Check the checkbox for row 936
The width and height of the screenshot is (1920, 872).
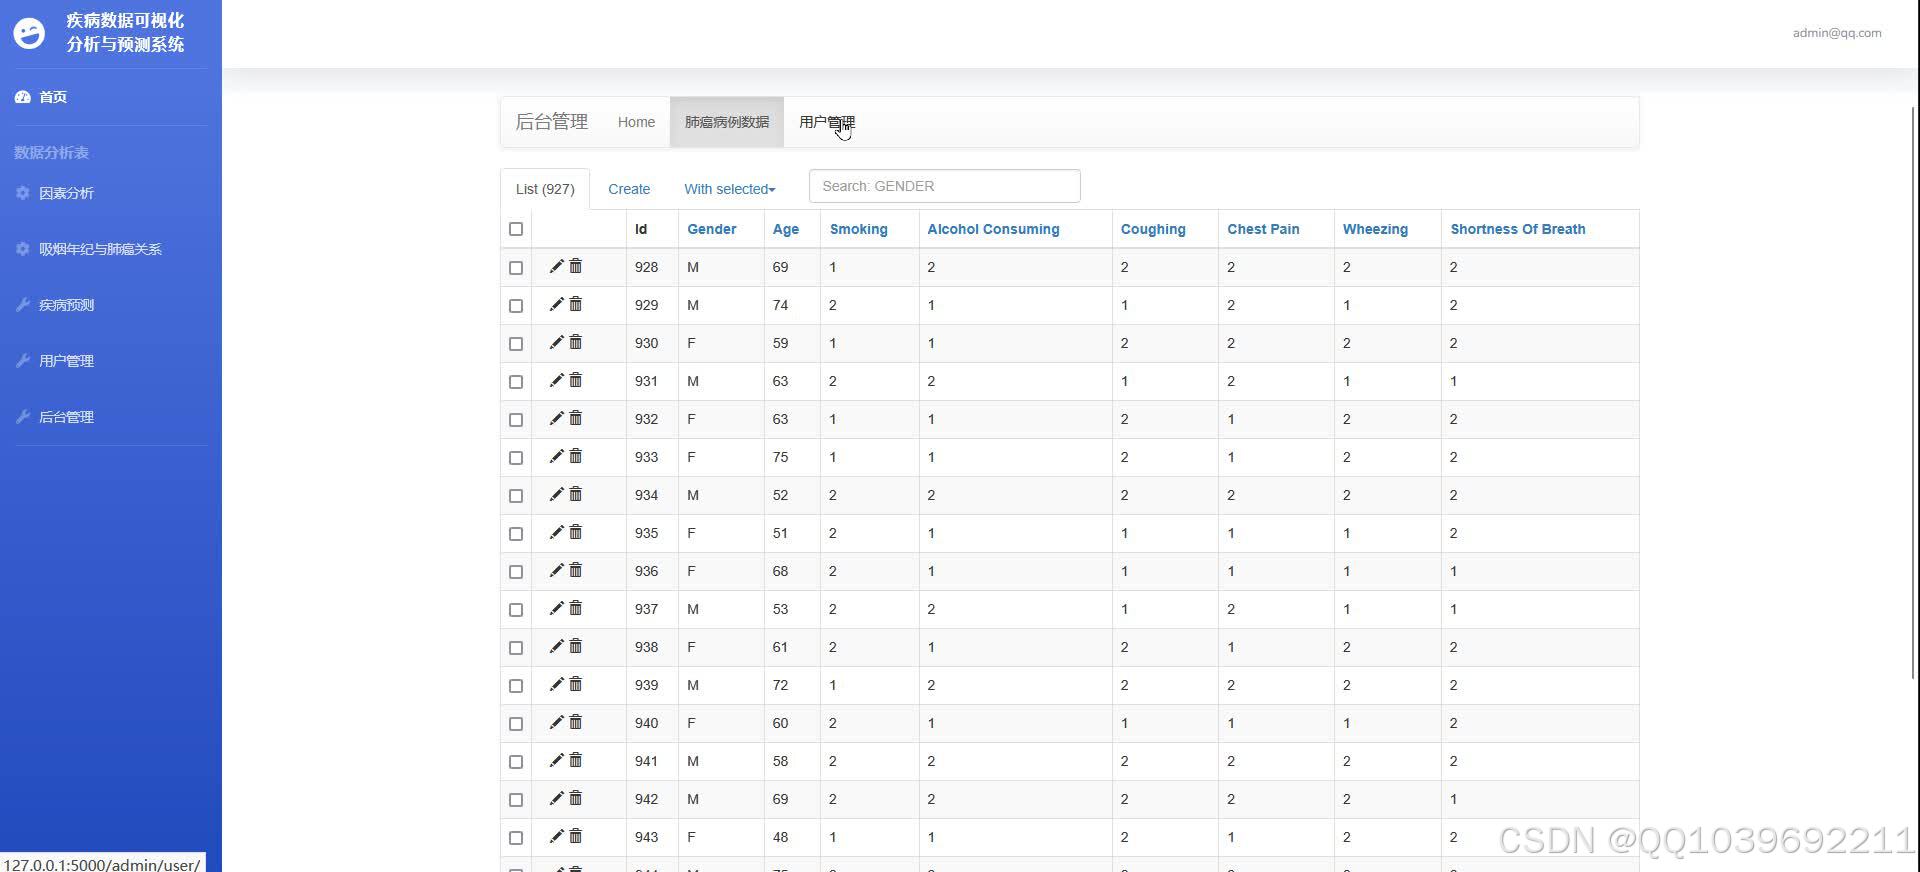coord(516,572)
